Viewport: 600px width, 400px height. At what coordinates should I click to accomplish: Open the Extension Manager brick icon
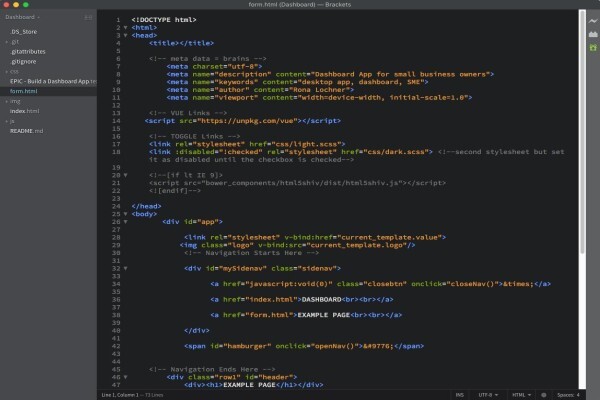593,34
